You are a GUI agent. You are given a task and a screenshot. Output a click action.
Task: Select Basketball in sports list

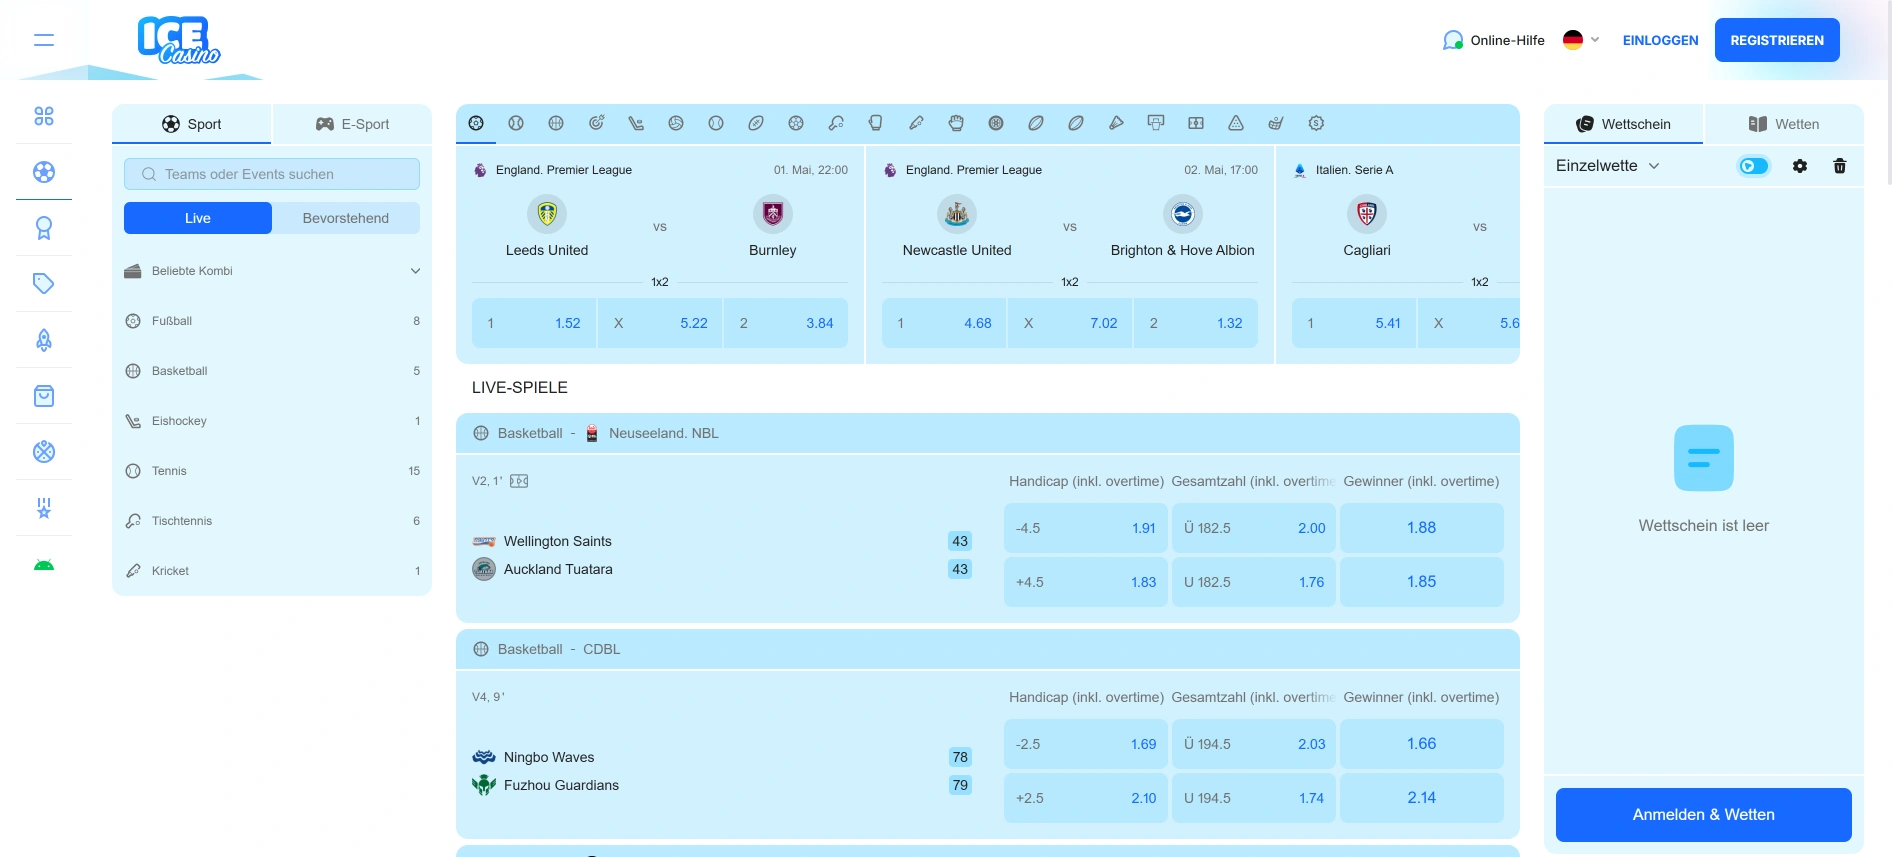(x=272, y=371)
